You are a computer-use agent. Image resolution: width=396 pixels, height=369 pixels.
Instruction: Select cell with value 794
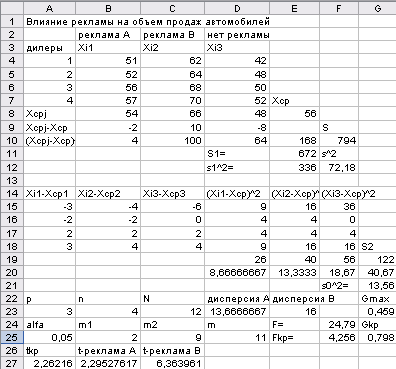coord(339,140)
